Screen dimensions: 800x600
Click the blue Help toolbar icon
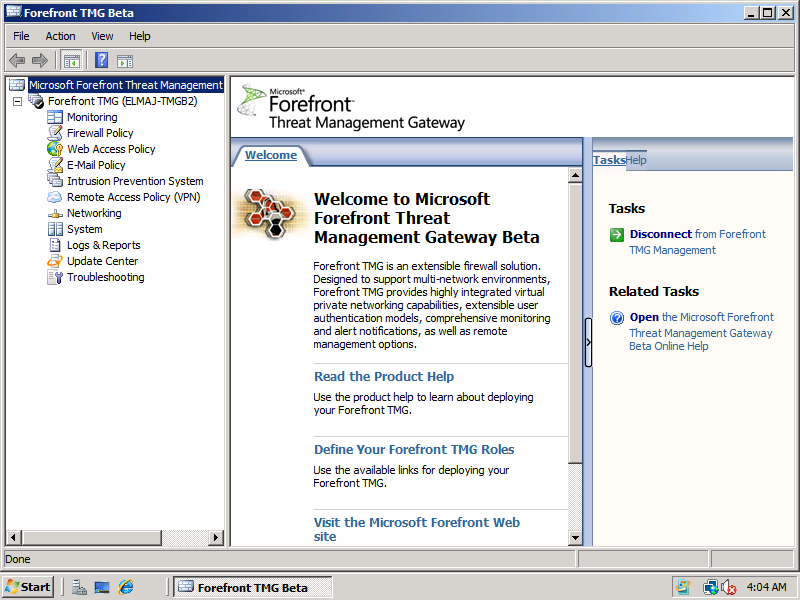point(101,61)
